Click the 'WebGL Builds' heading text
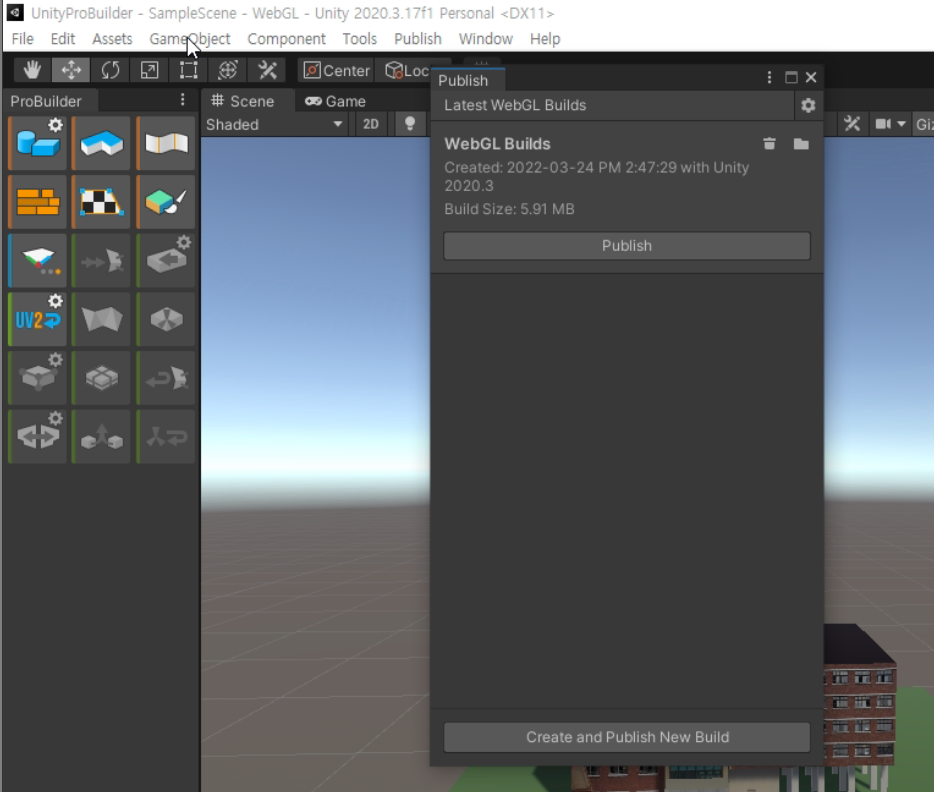Screen dimensions: 934x792 point(497,144)
